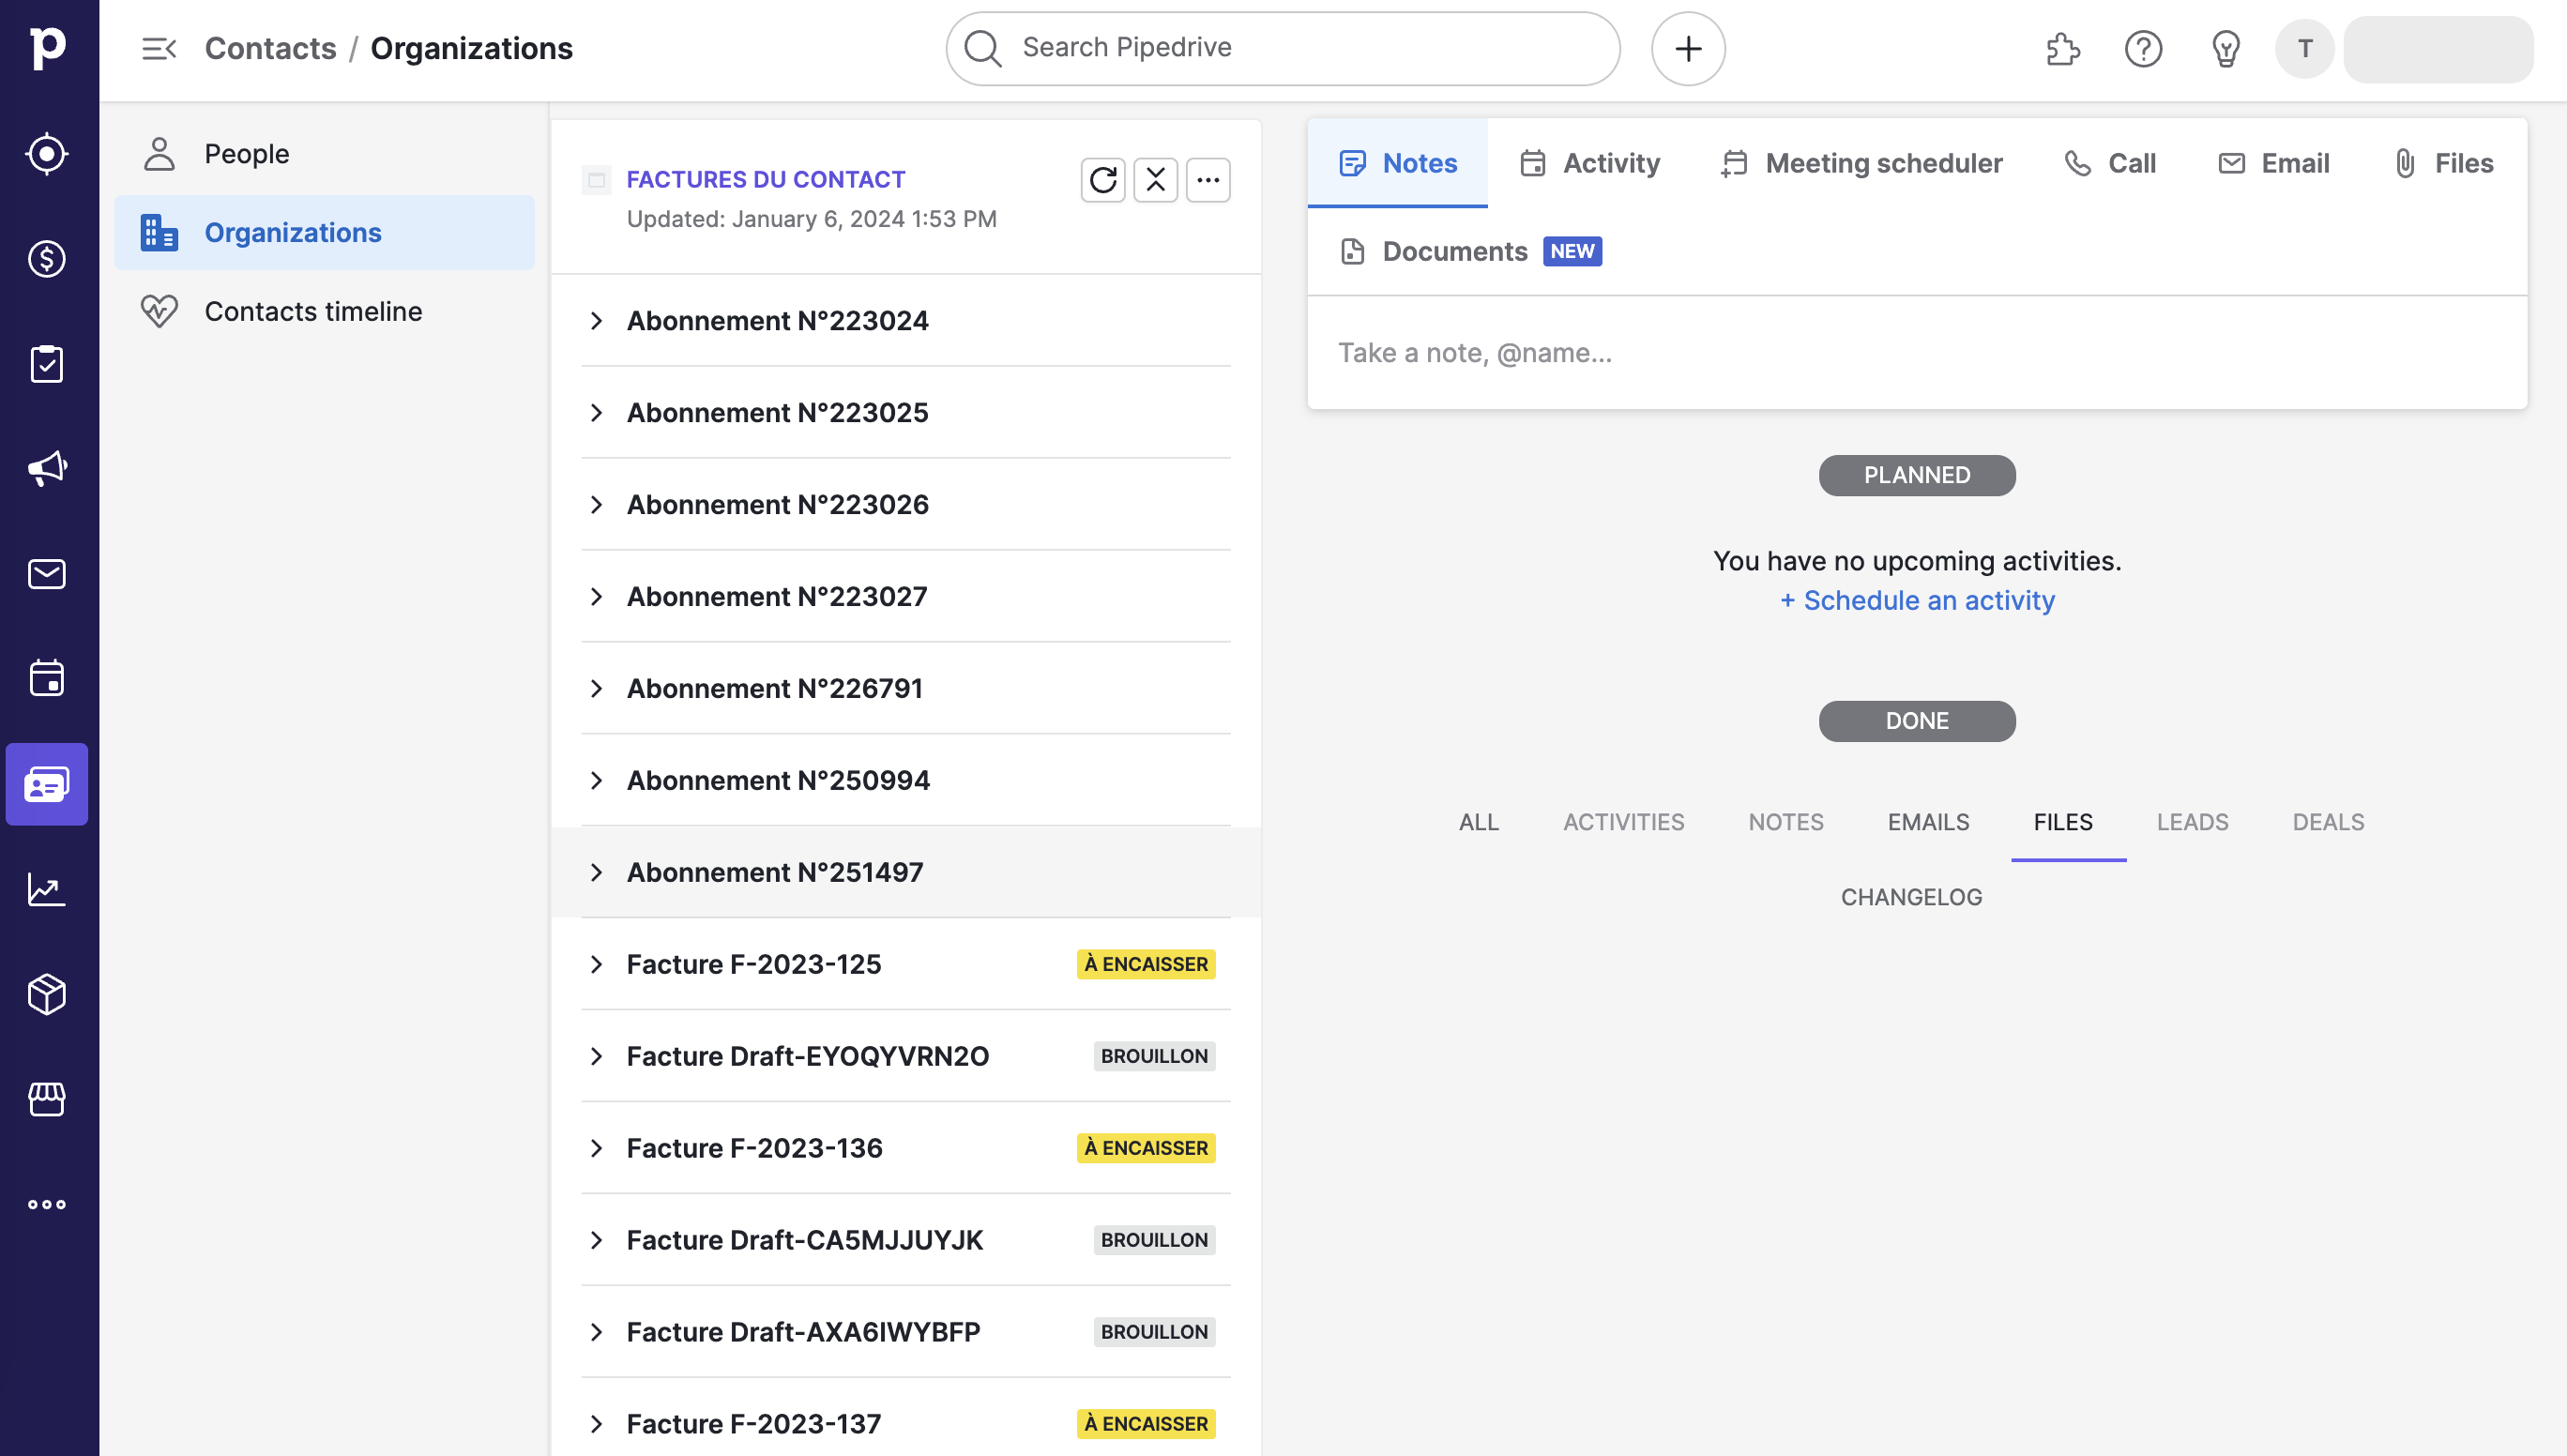Click Schedule an activity link

pyautogui.click(x=1917, y=600)
